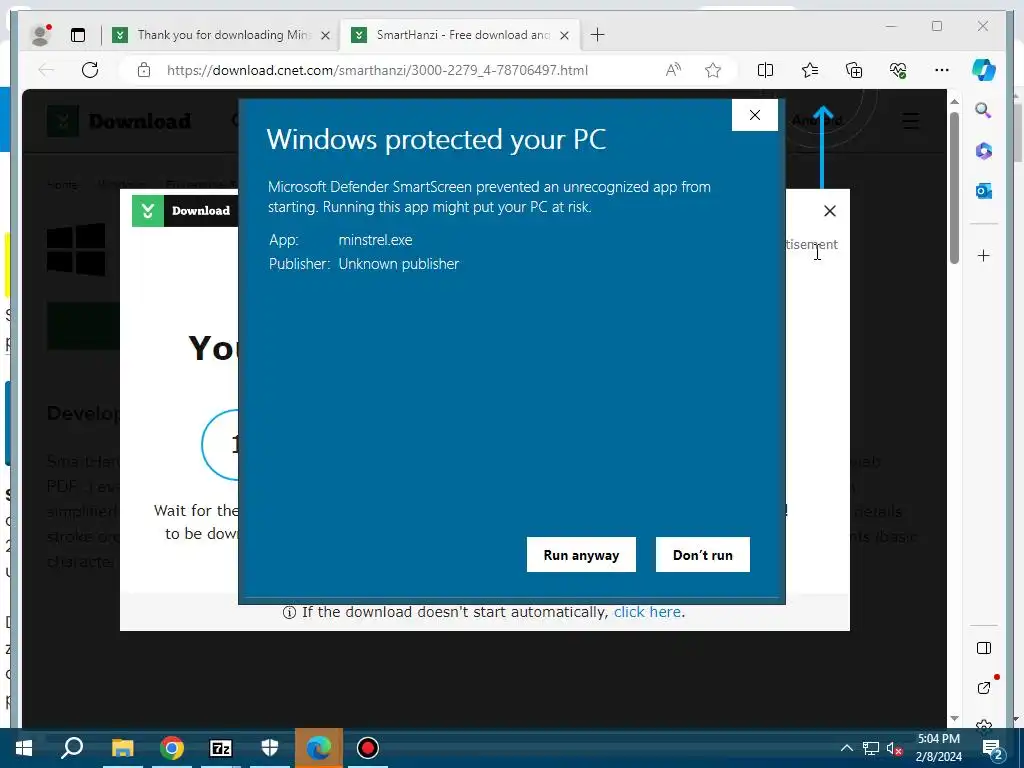
Task: Open Browser essentials
Action: coord(898,70)
